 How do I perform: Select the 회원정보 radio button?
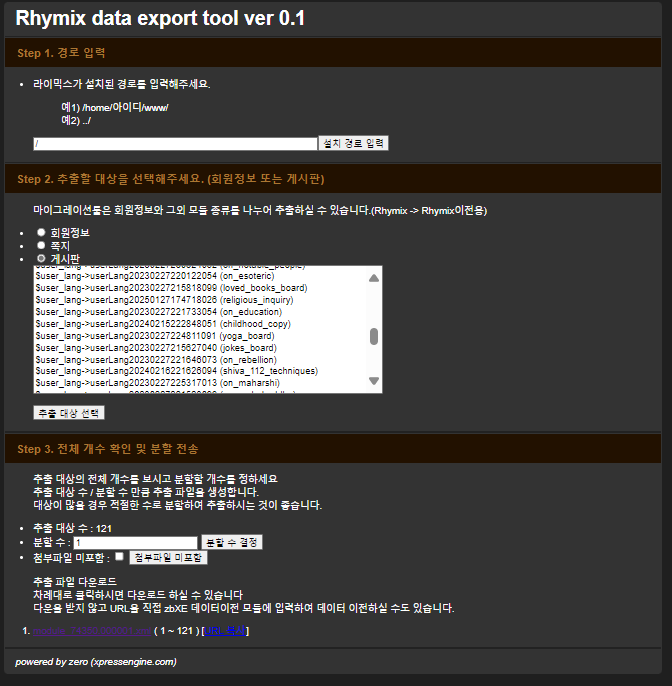[x=41, y=232]
